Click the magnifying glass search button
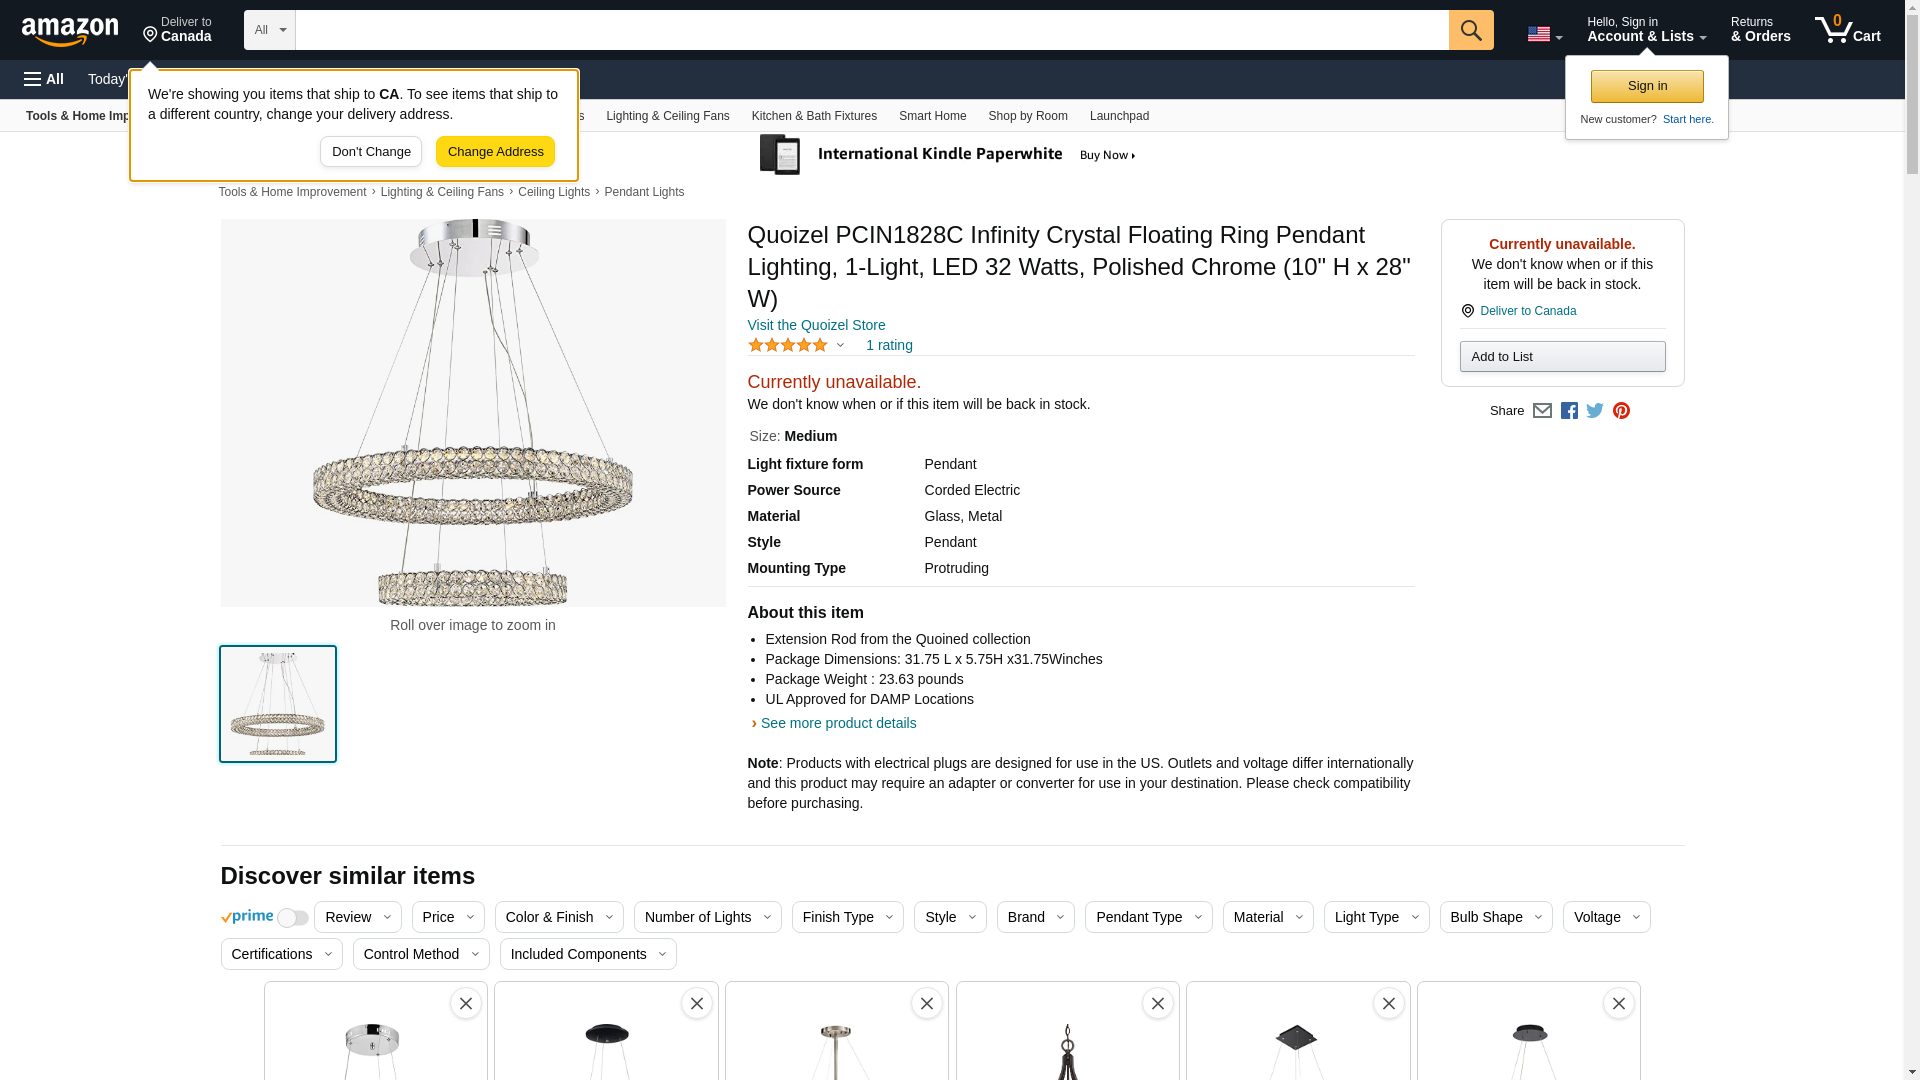Viewport: 1920px width, 1080px height. (x=1470, y=30)
